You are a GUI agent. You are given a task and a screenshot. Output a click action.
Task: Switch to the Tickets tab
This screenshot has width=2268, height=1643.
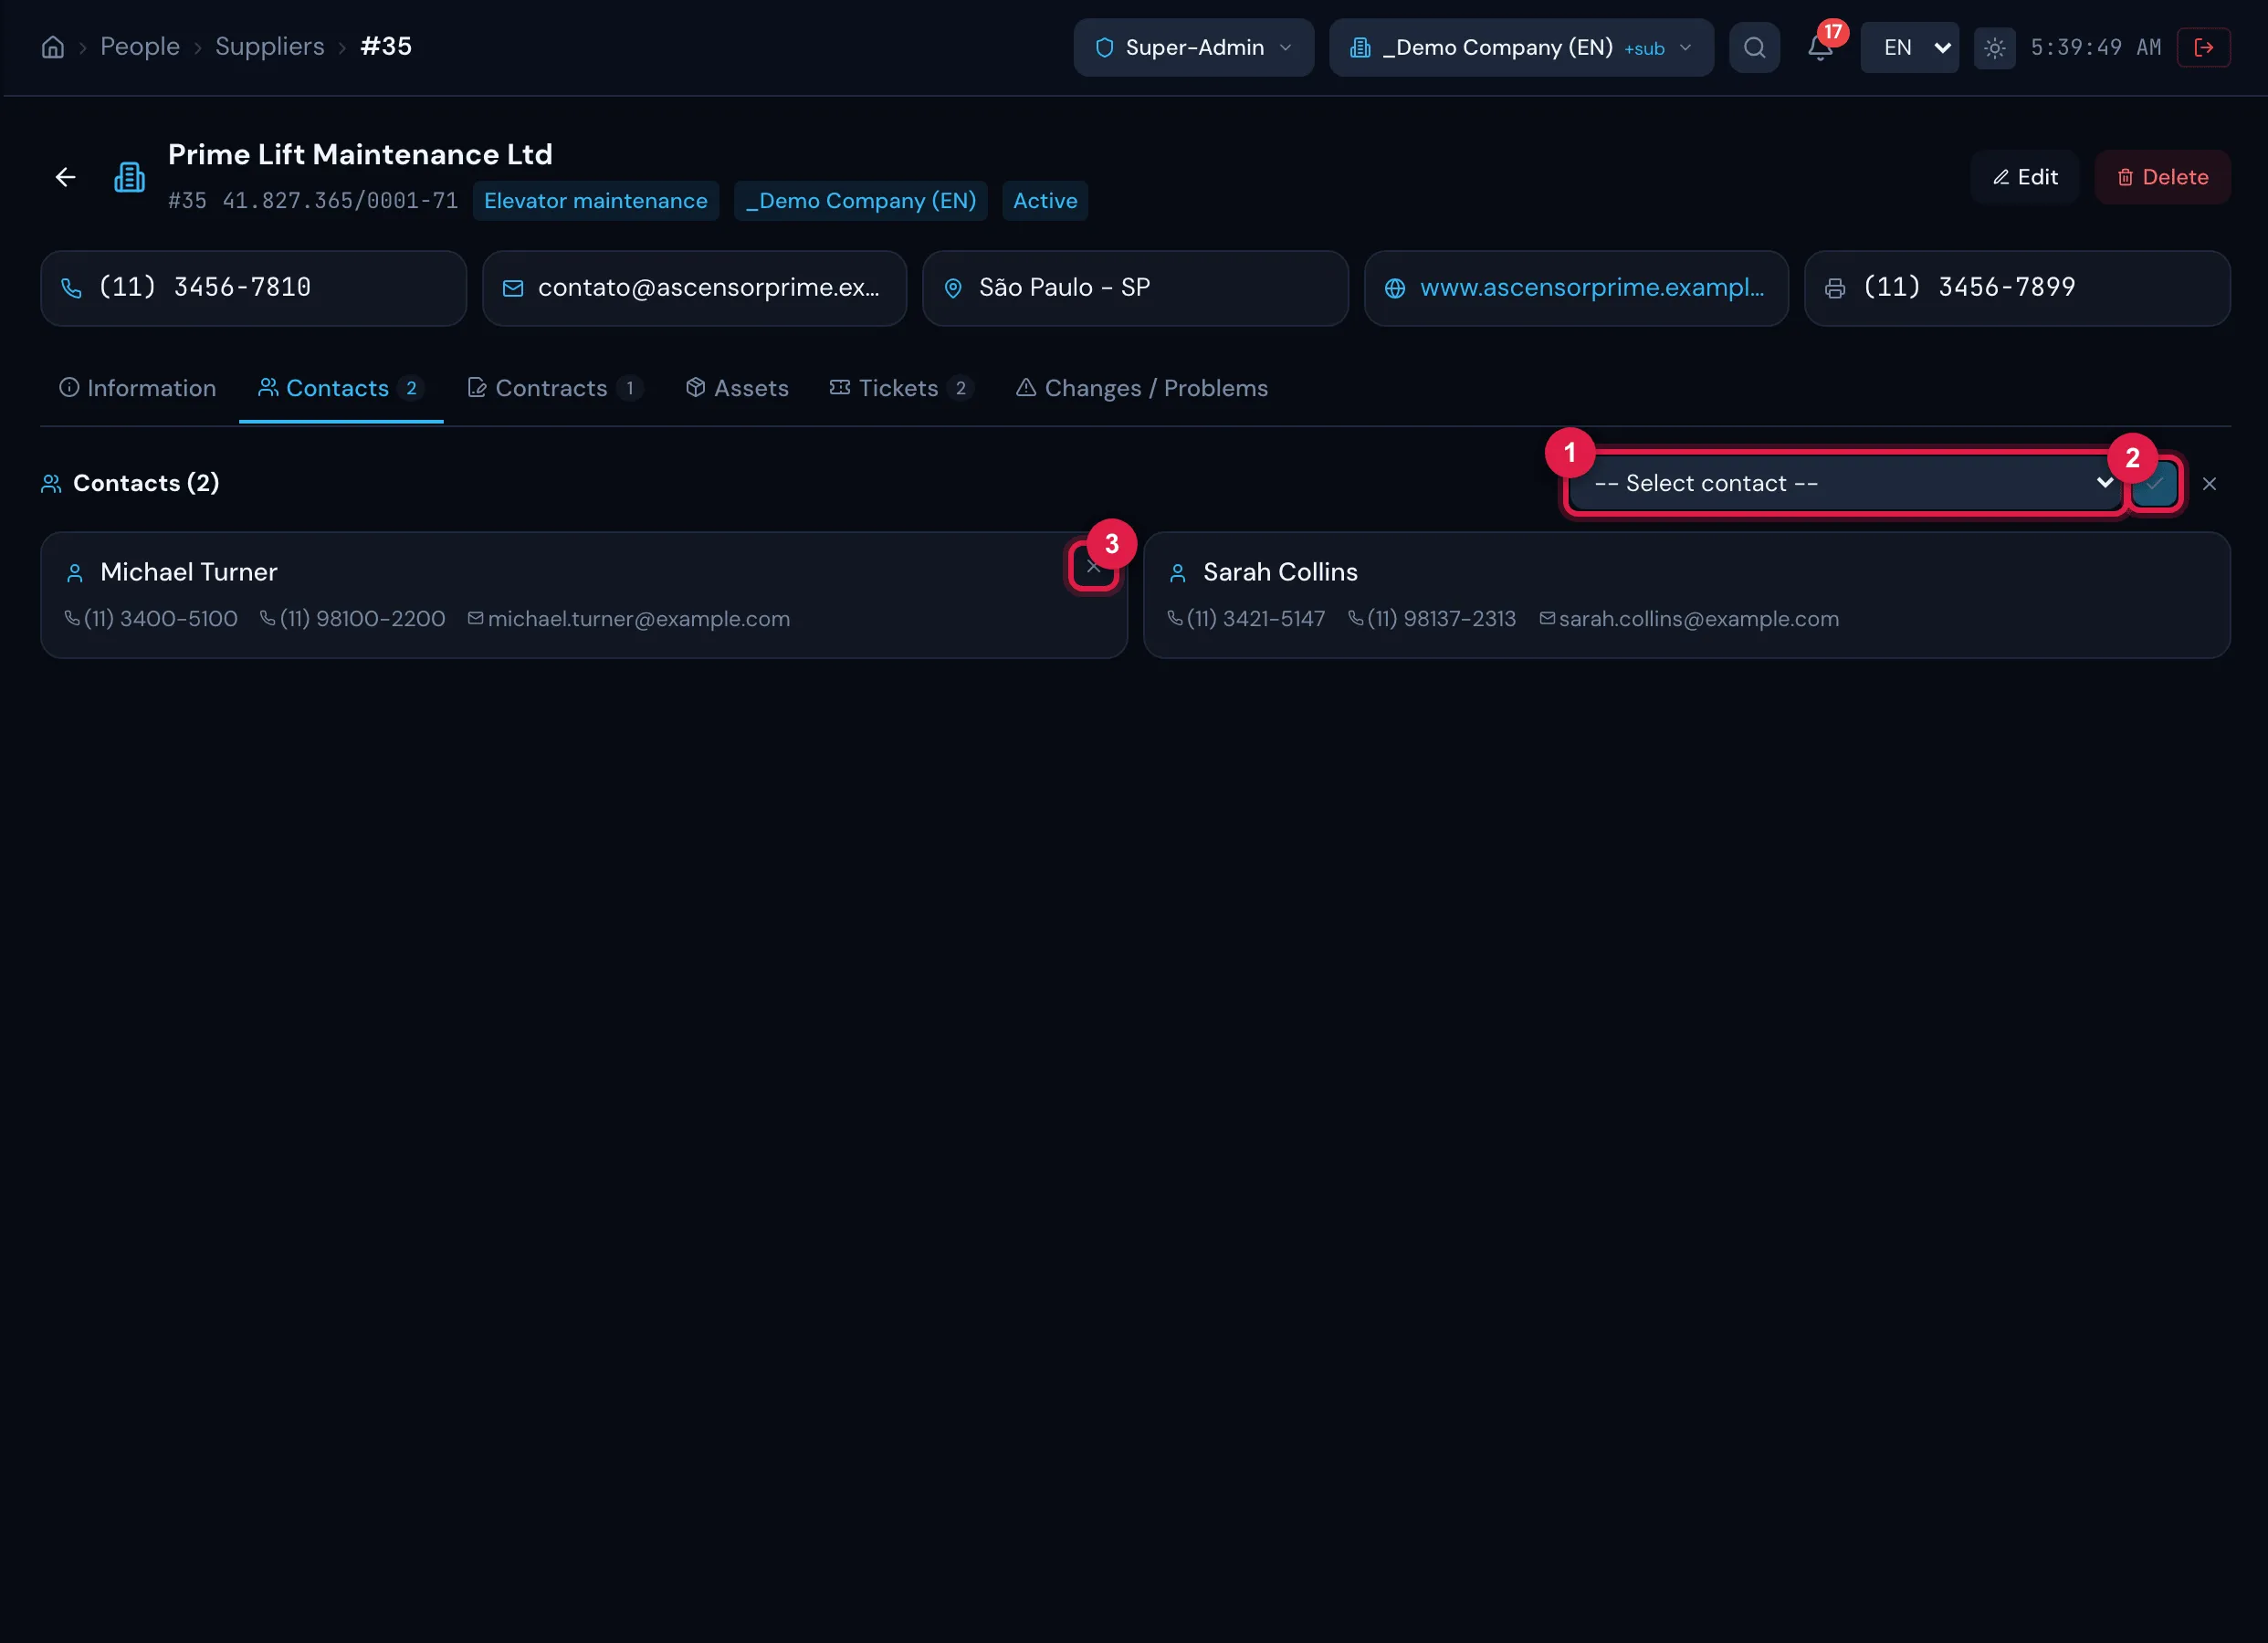[x=900, y=388]
